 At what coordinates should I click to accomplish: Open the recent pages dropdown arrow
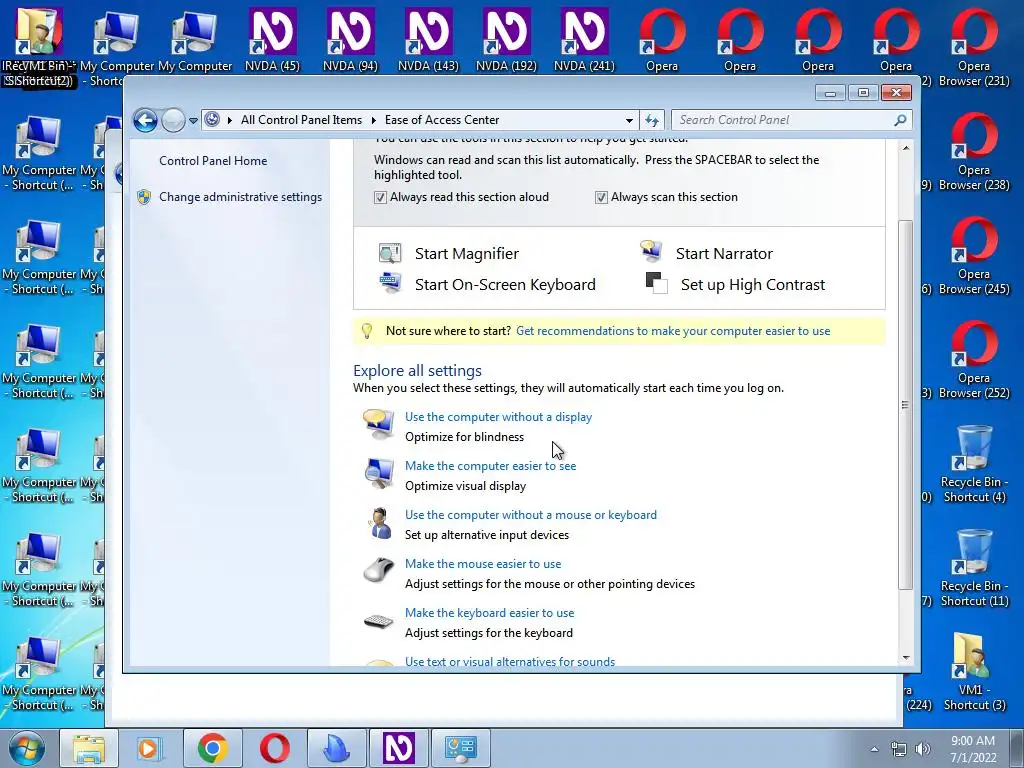(x=193, y=121)
